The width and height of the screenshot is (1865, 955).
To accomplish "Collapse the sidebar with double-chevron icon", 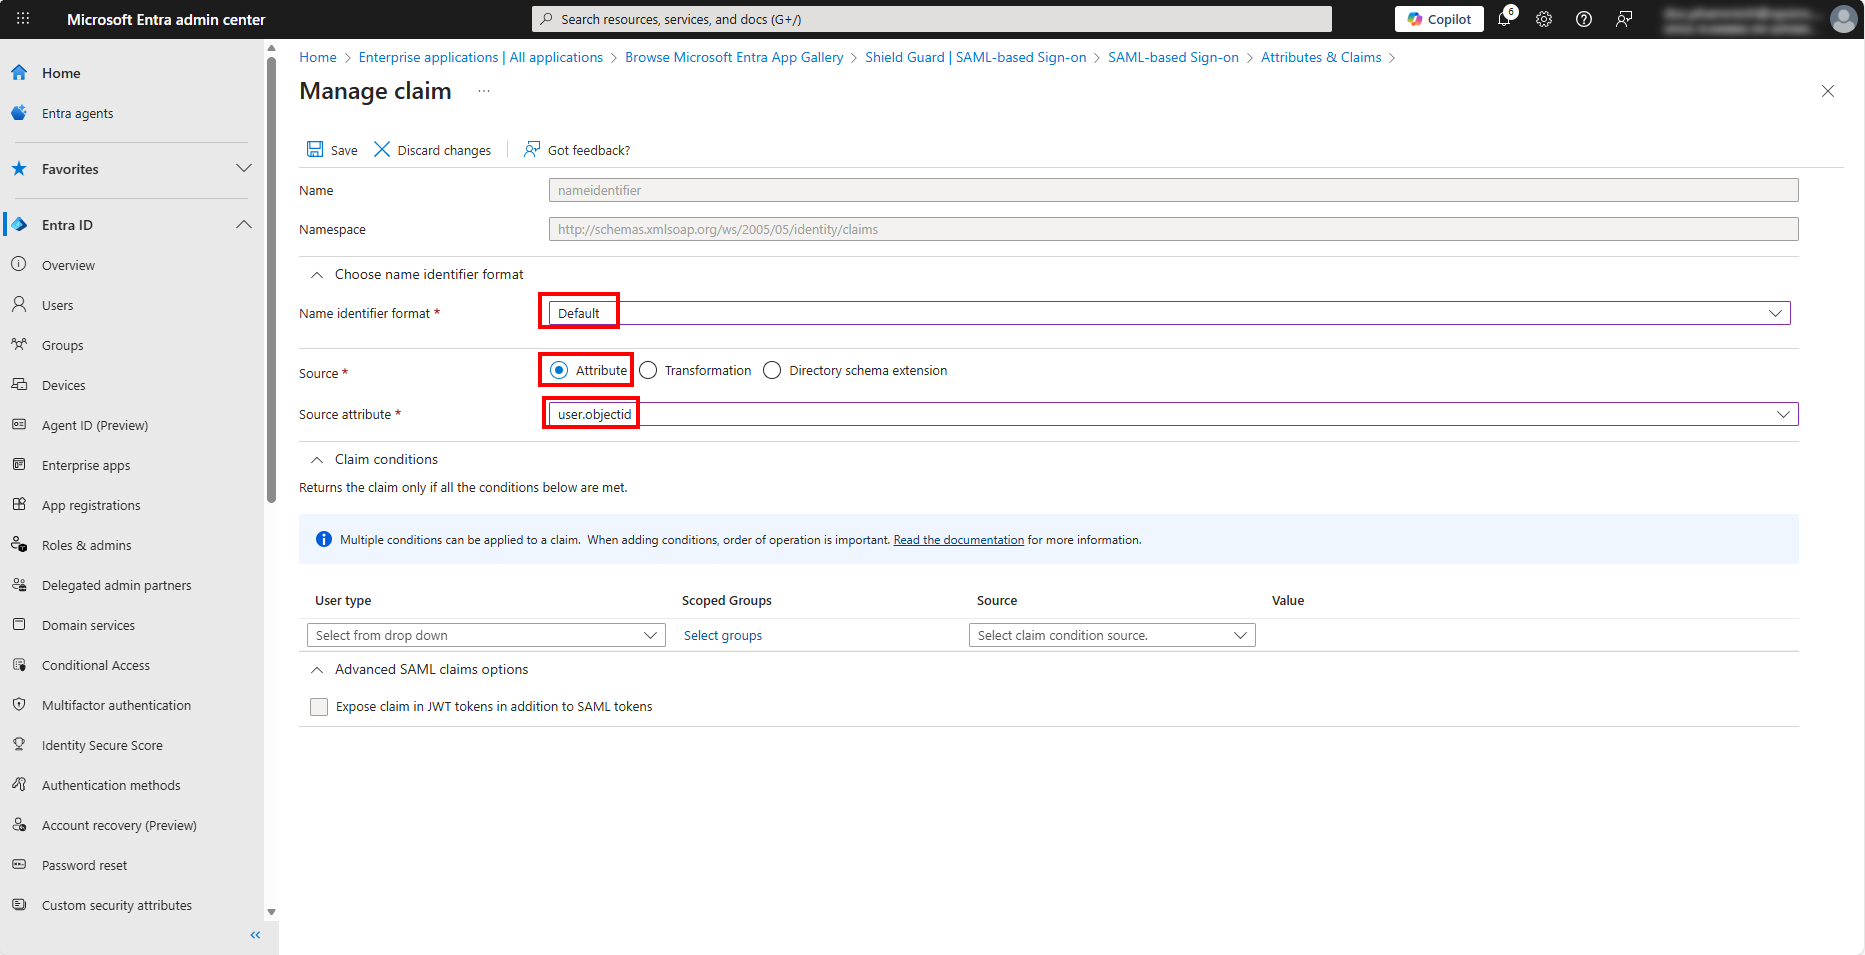I will click(x=255, y=935).
